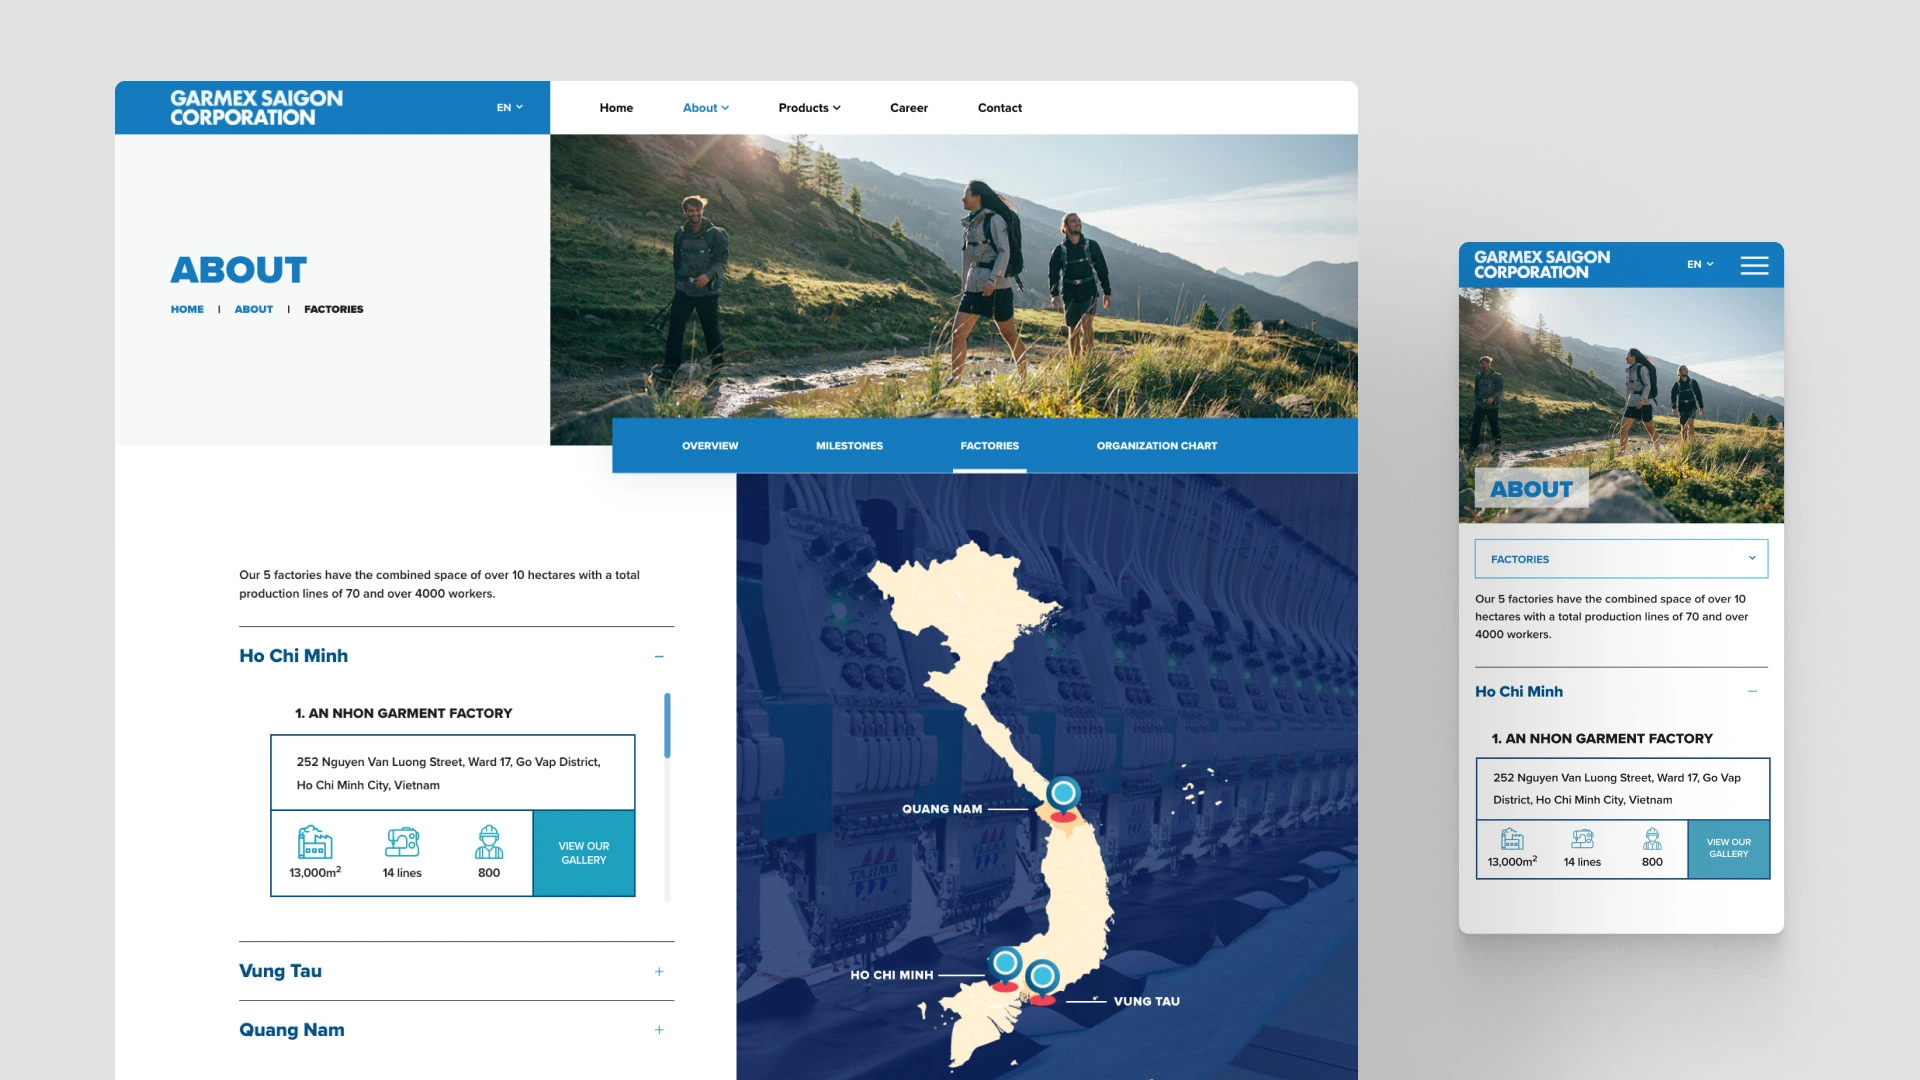Click the ABOUT breadcrumb link
Image resolution: width=1920 pixels, height=1080 pixels.
pyautogui.click(x=254, y=309)
